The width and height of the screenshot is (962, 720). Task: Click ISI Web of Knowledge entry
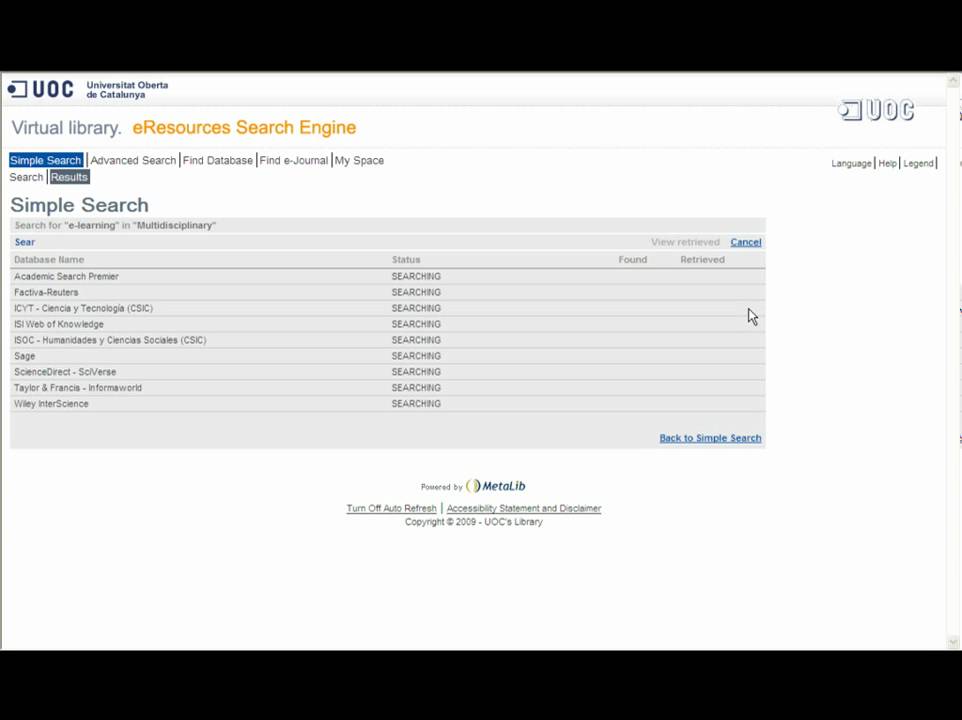(x=59, y=324)
